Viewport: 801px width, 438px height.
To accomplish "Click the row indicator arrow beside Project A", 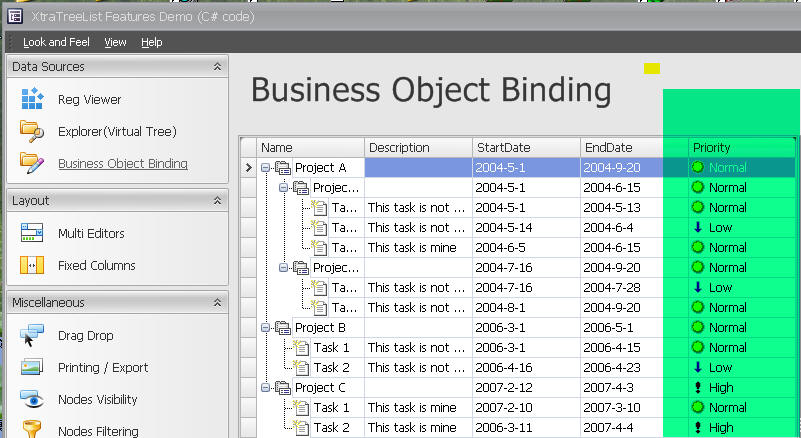I will coord(249,167).
